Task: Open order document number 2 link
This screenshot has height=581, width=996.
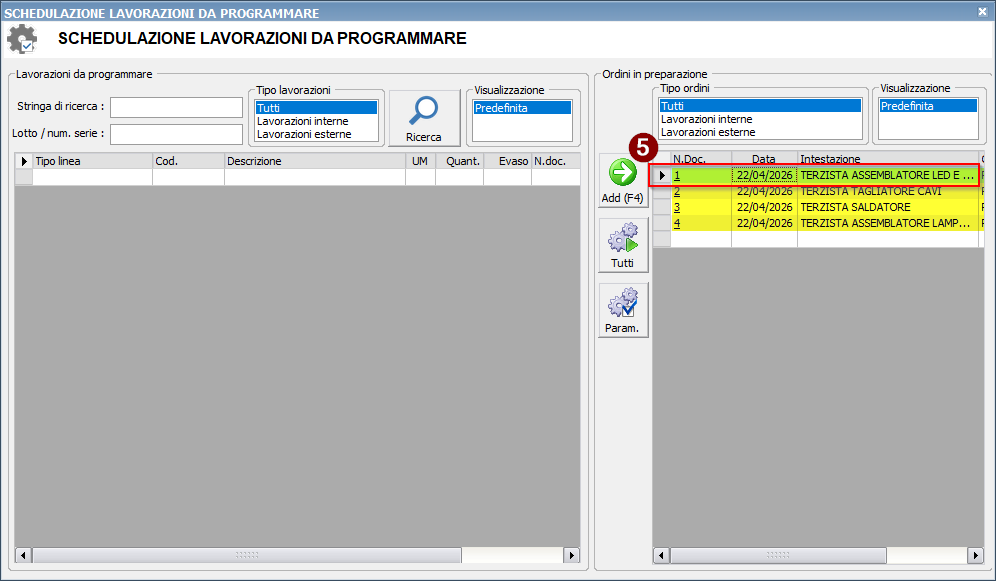Action: (677, 191)
